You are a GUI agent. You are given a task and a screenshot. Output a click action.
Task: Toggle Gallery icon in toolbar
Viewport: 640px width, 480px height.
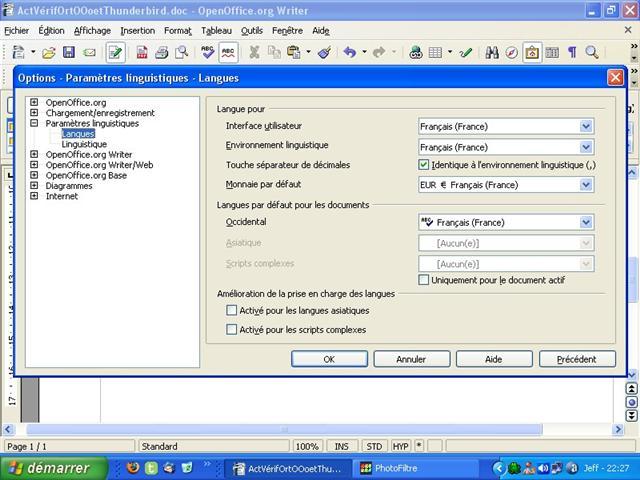pyautogui.click(x=532, y=52)
